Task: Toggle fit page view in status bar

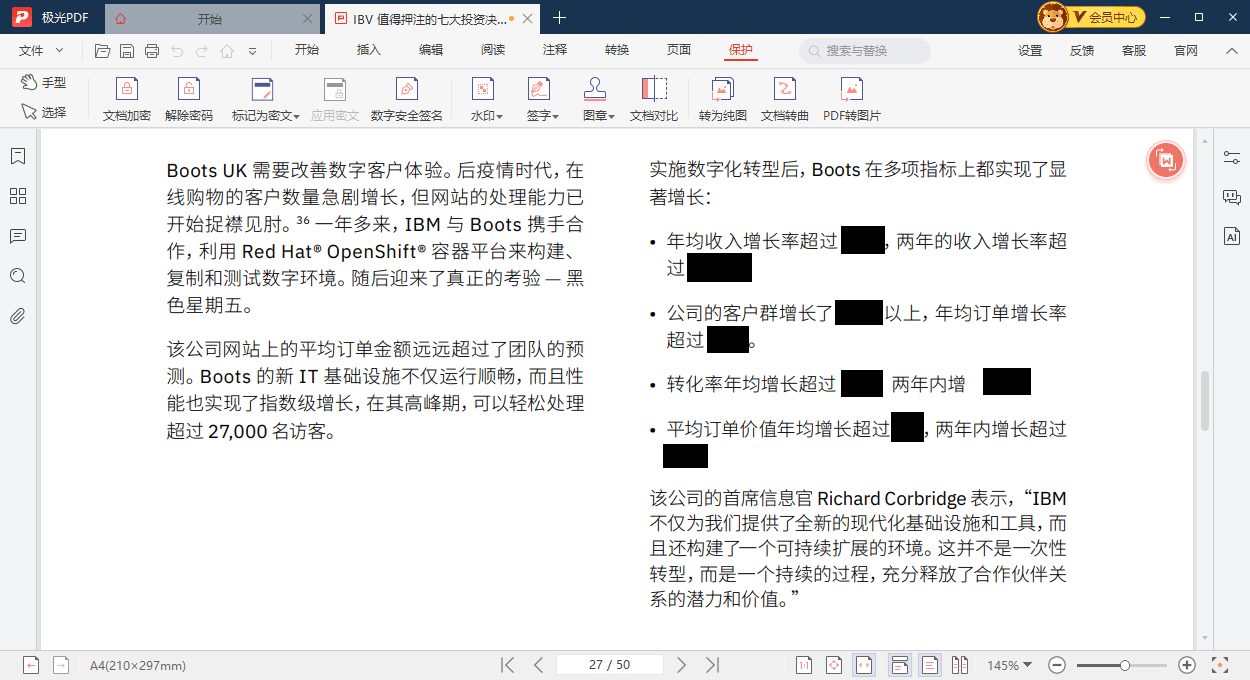Action: pos(834,665)
